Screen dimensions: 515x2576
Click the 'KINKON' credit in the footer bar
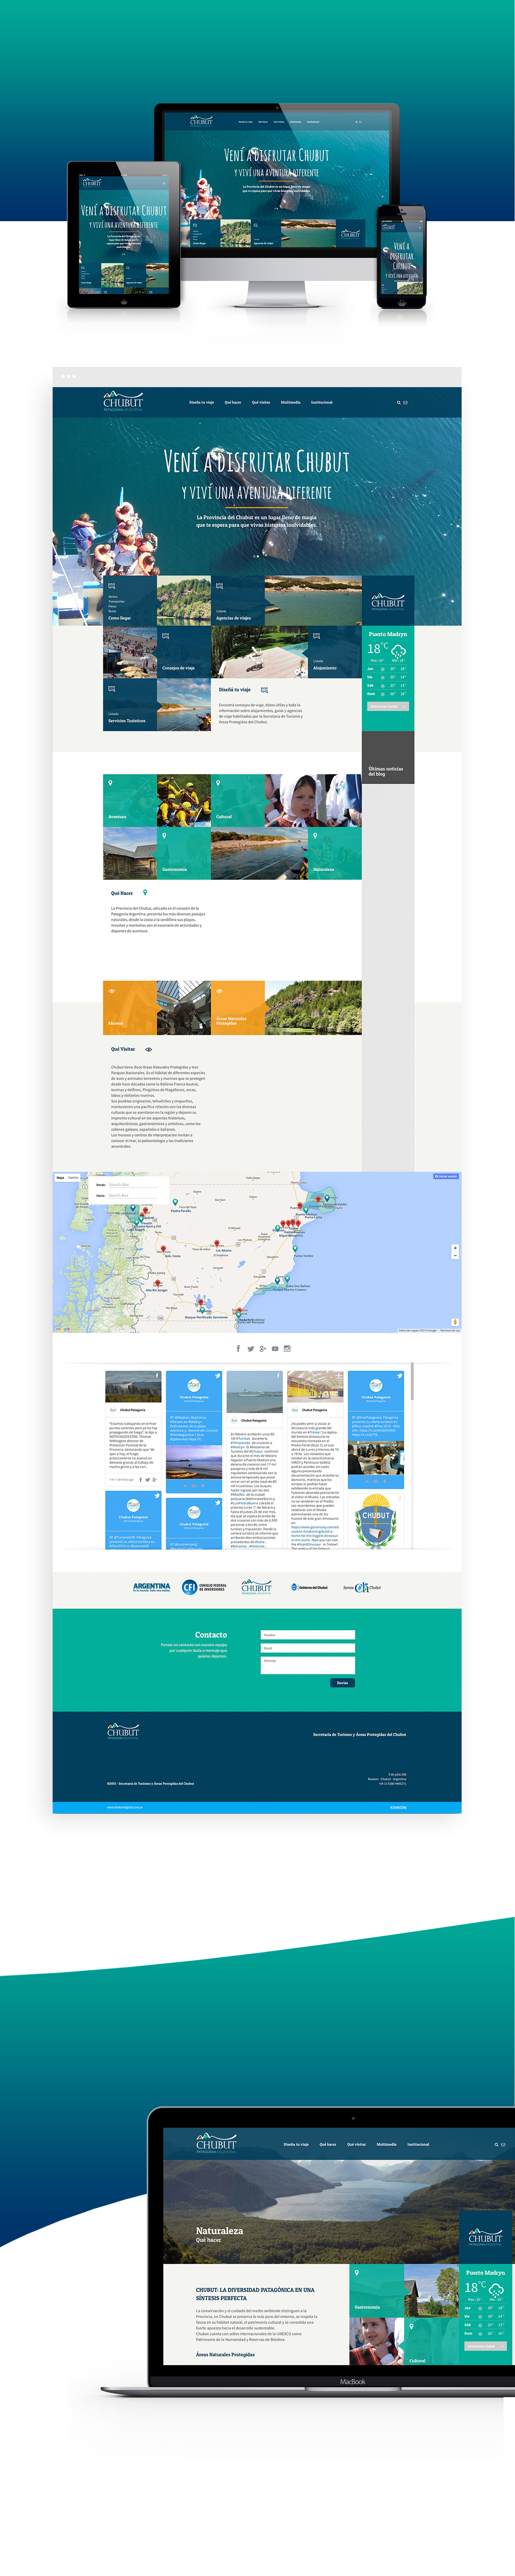pyautogui.click(x=398, y=1807)
